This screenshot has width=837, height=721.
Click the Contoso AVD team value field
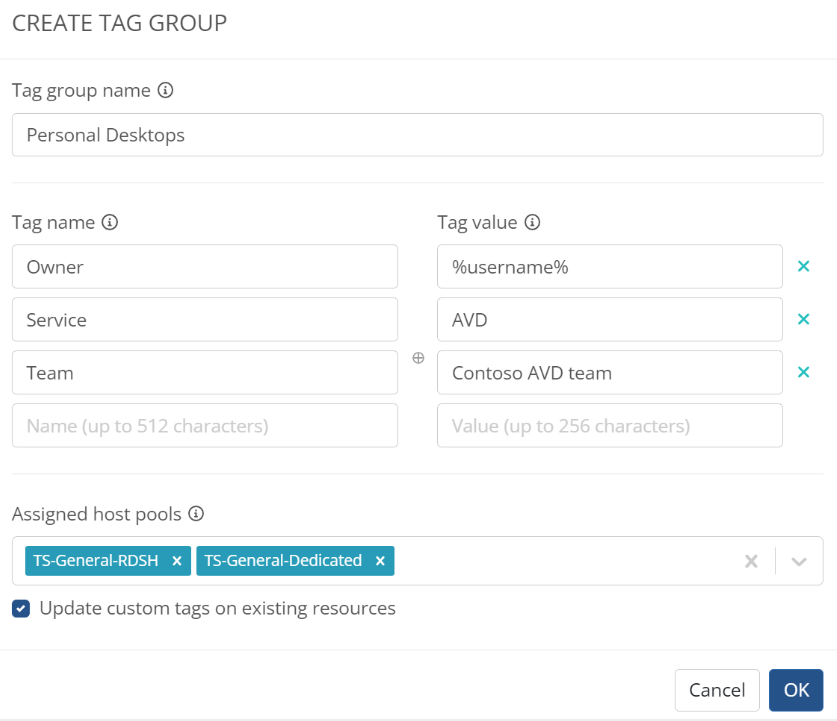[609, 372]
